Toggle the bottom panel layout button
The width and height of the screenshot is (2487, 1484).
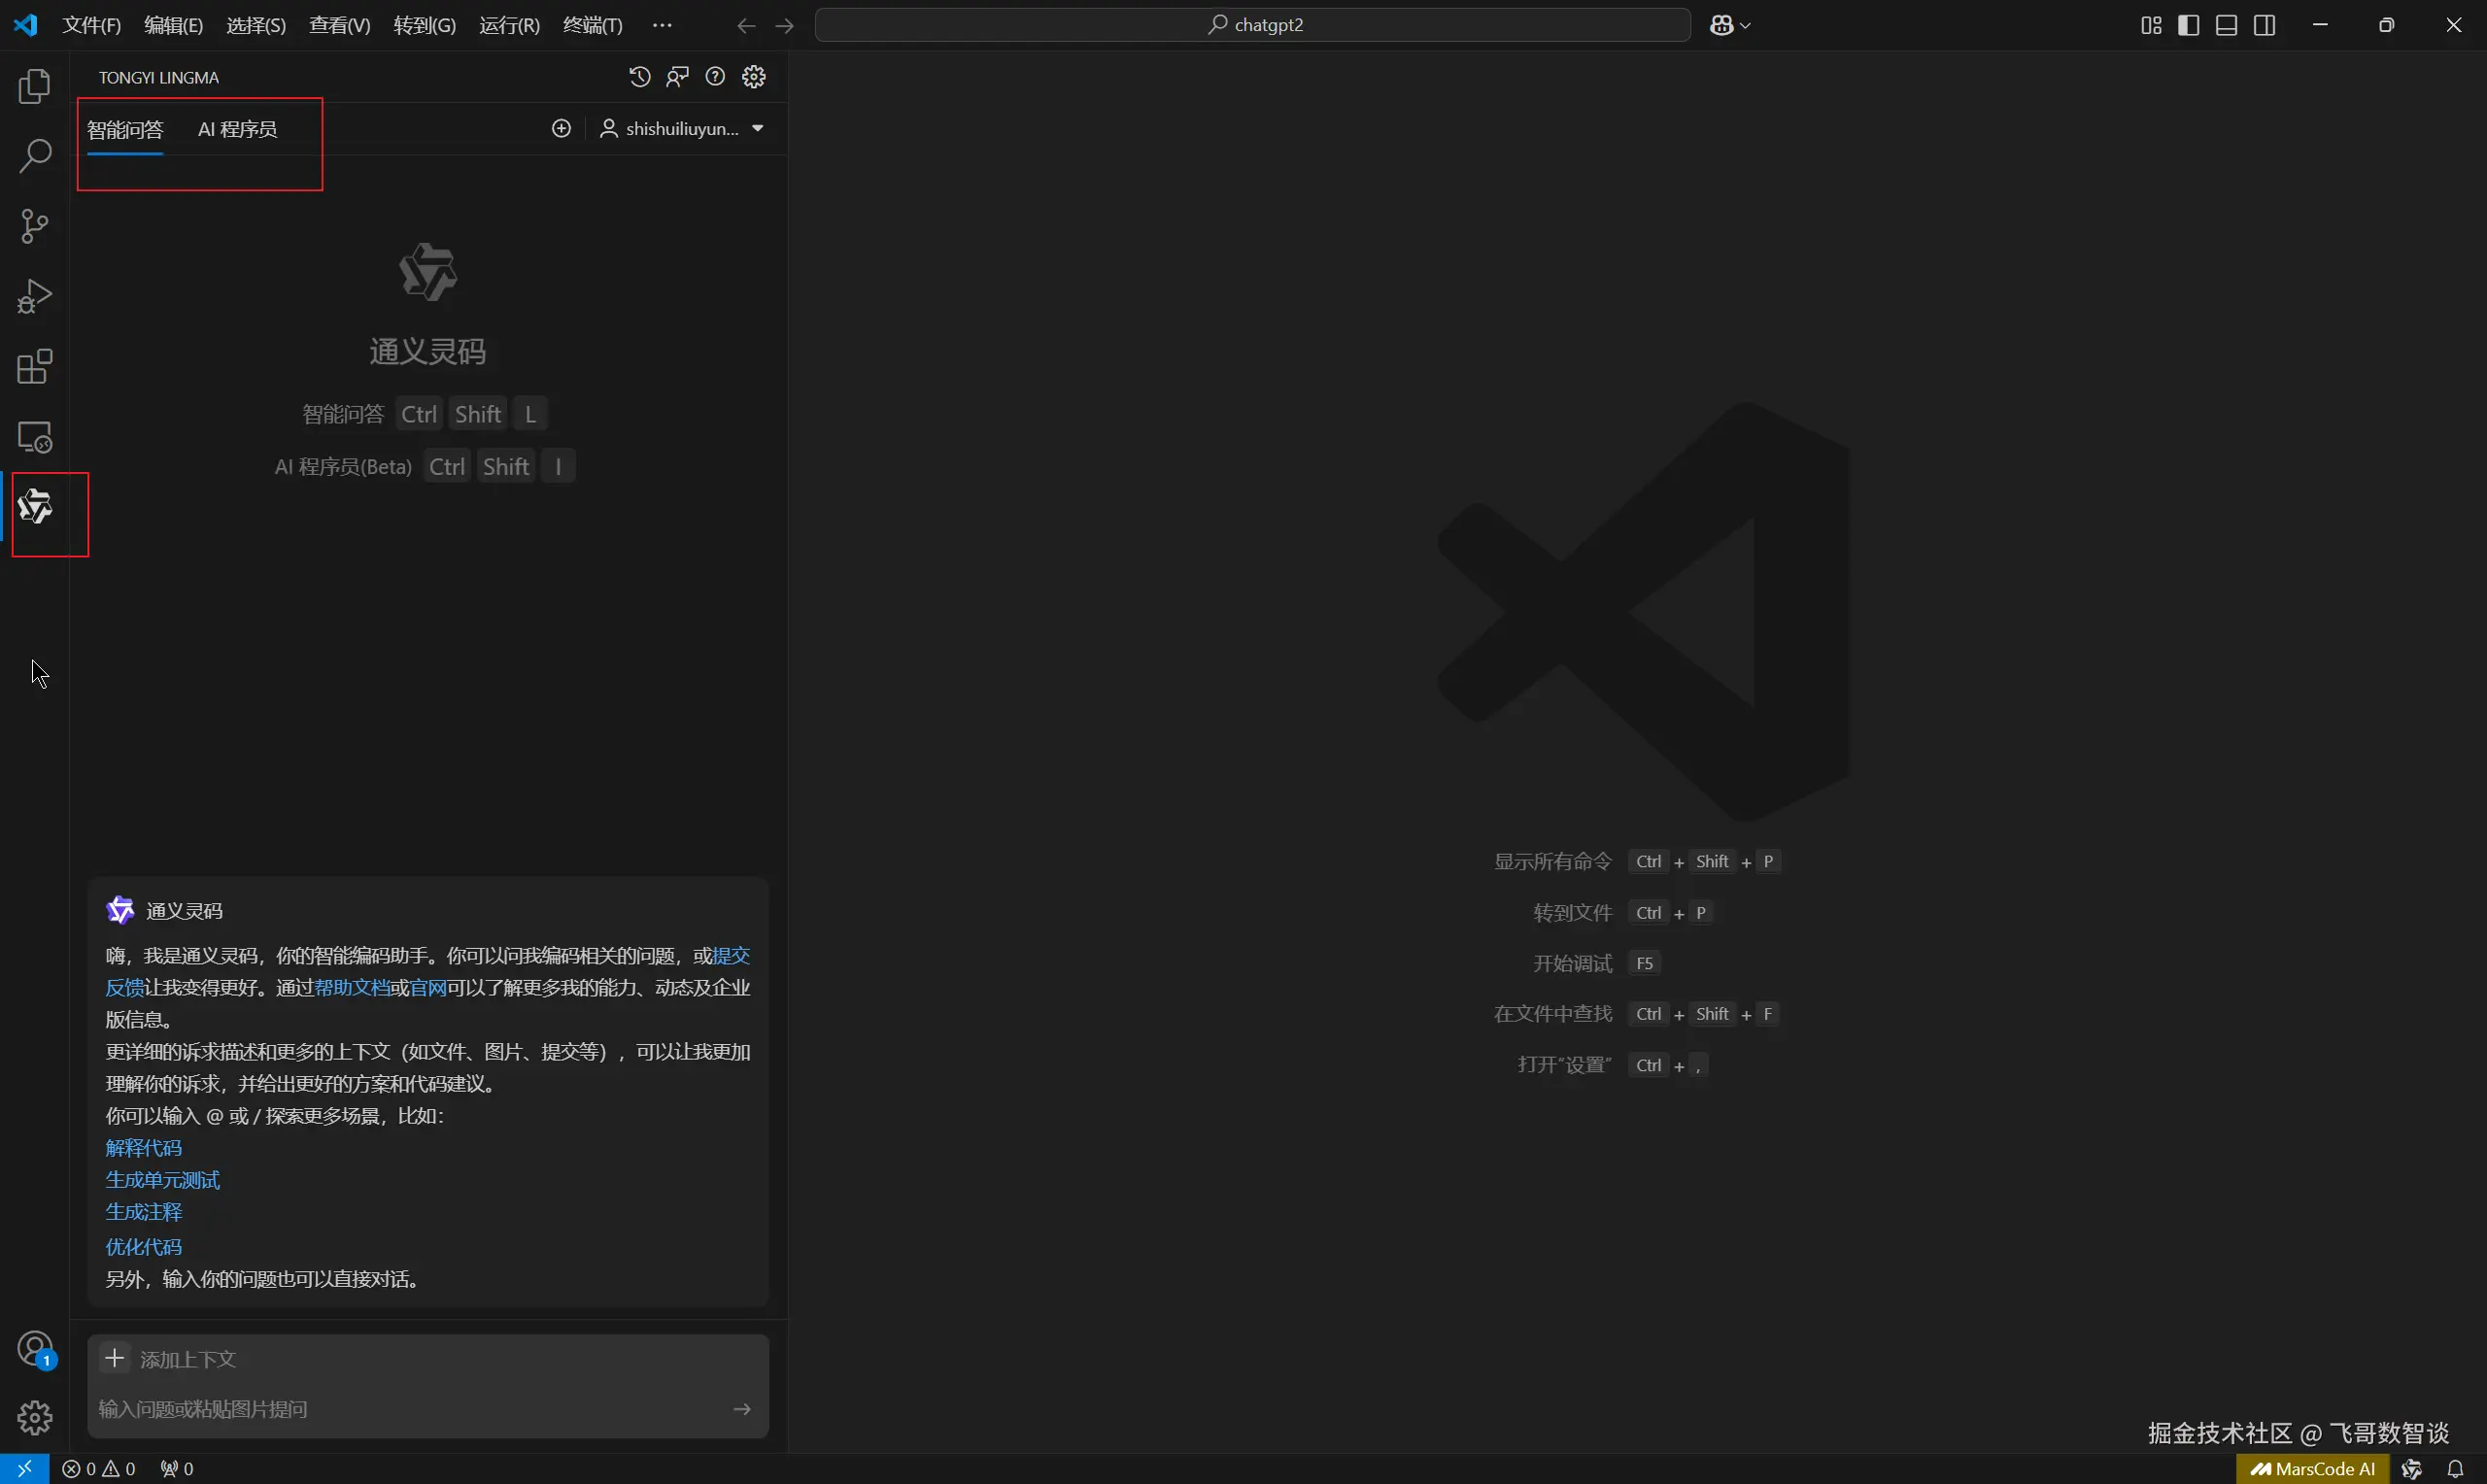tap(2226, 25)
